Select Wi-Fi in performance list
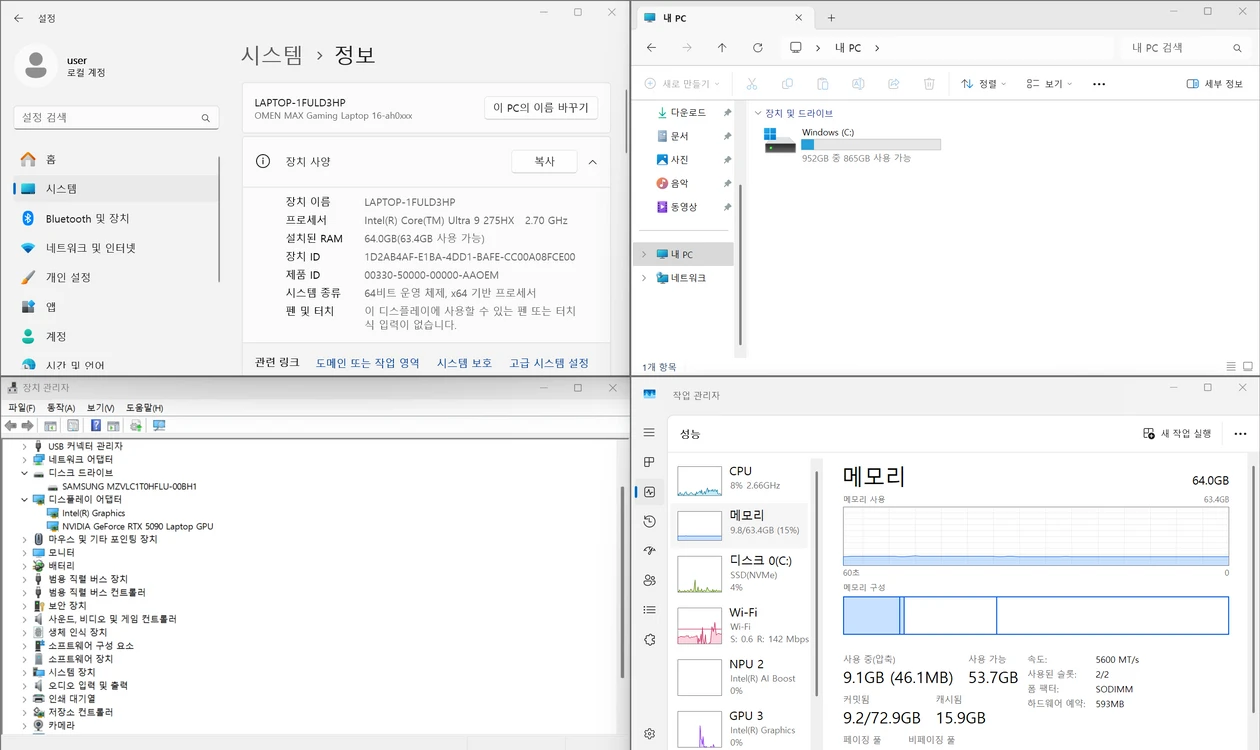Screen dimensions: 1260x750 [741, 626]
